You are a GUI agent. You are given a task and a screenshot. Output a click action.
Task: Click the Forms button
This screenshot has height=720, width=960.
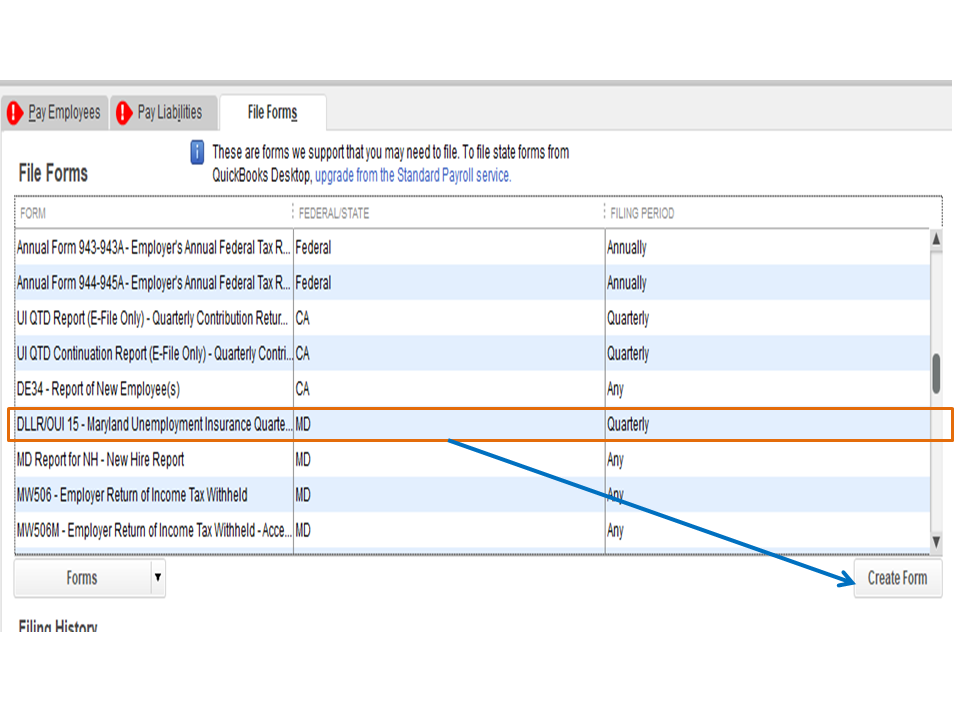[81, 578]
